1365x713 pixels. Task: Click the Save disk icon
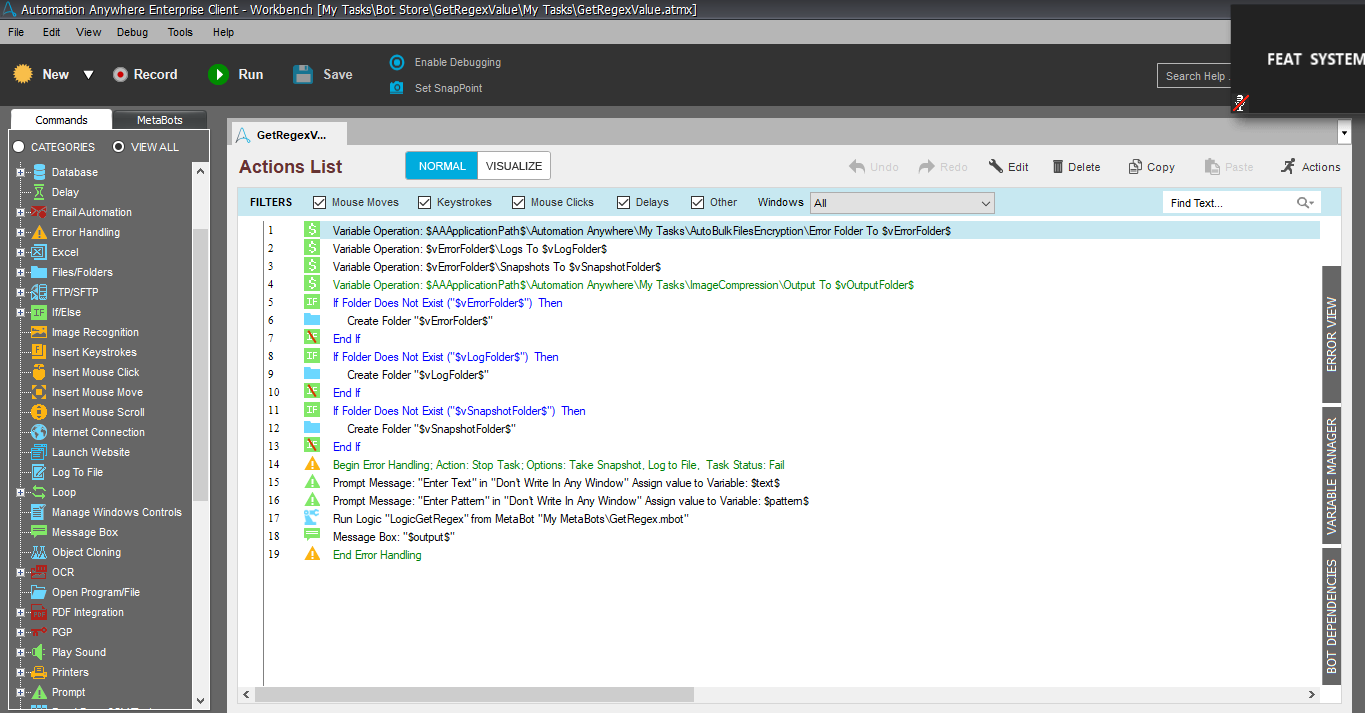pyautogui.click(x=304, y=75)
